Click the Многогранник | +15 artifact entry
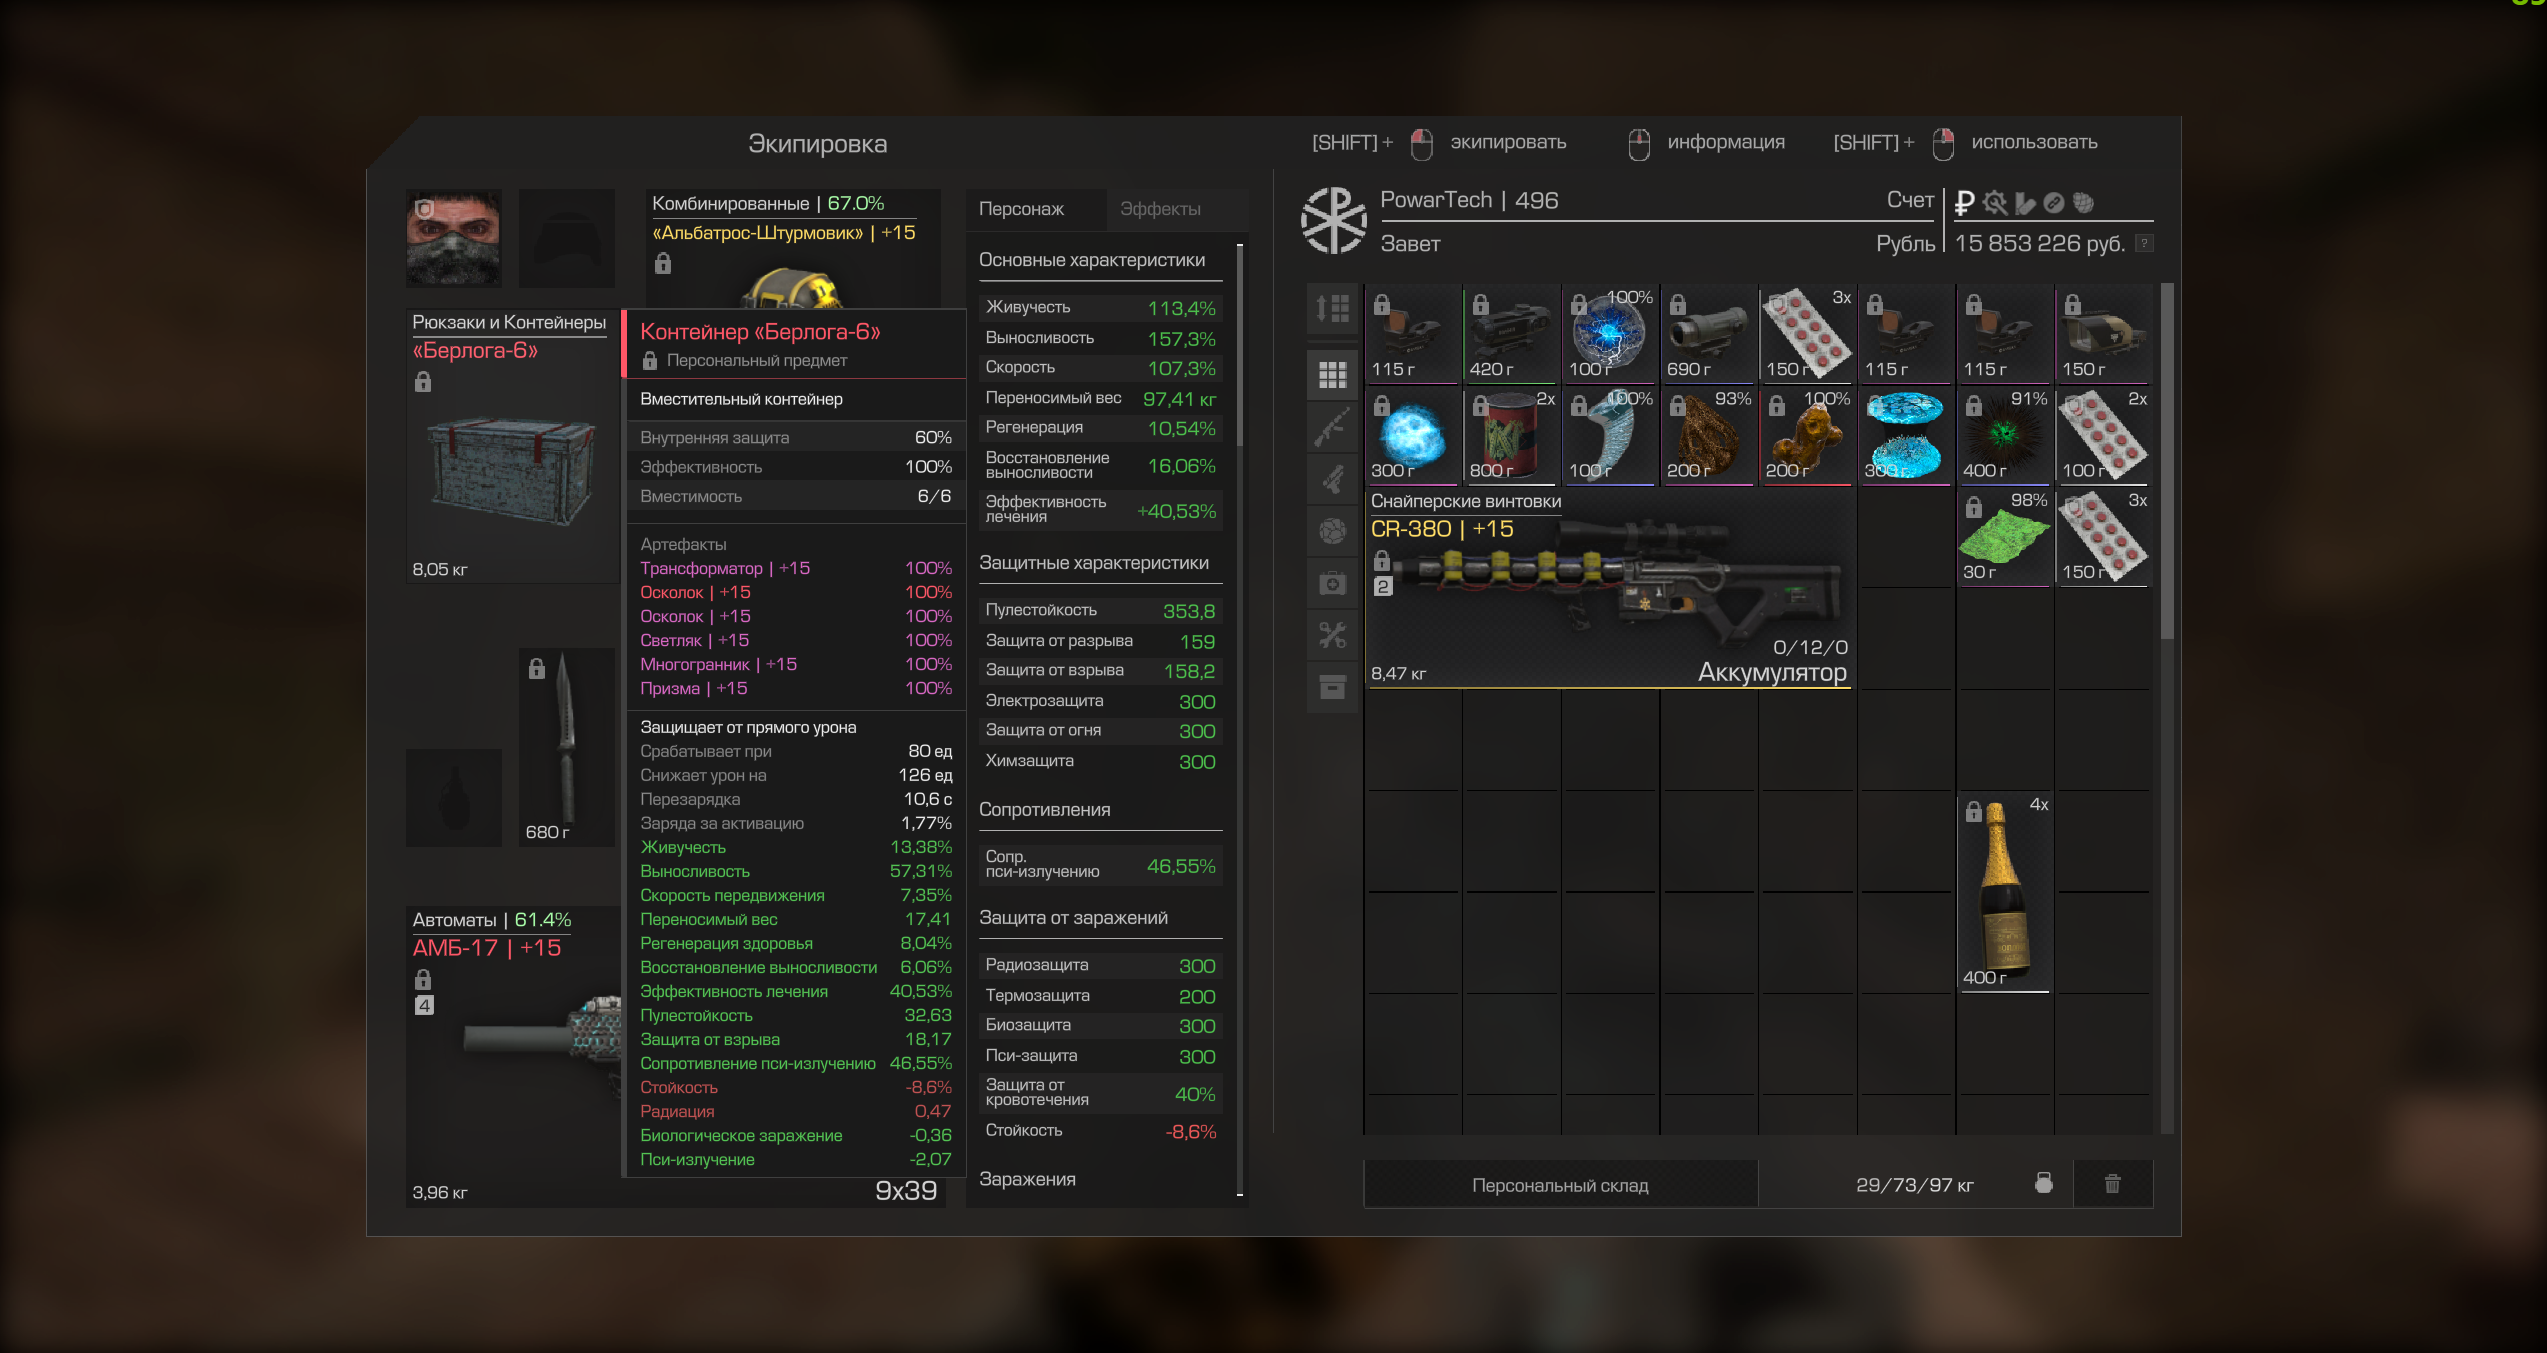The height and width of the screenshot is (1353, 2547). click(796, 664)
